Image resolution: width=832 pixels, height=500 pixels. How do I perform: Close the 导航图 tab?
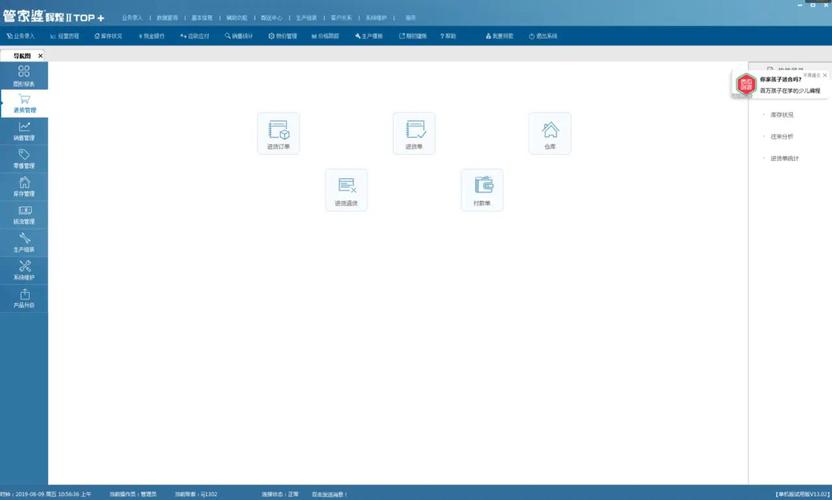[40, 56]
